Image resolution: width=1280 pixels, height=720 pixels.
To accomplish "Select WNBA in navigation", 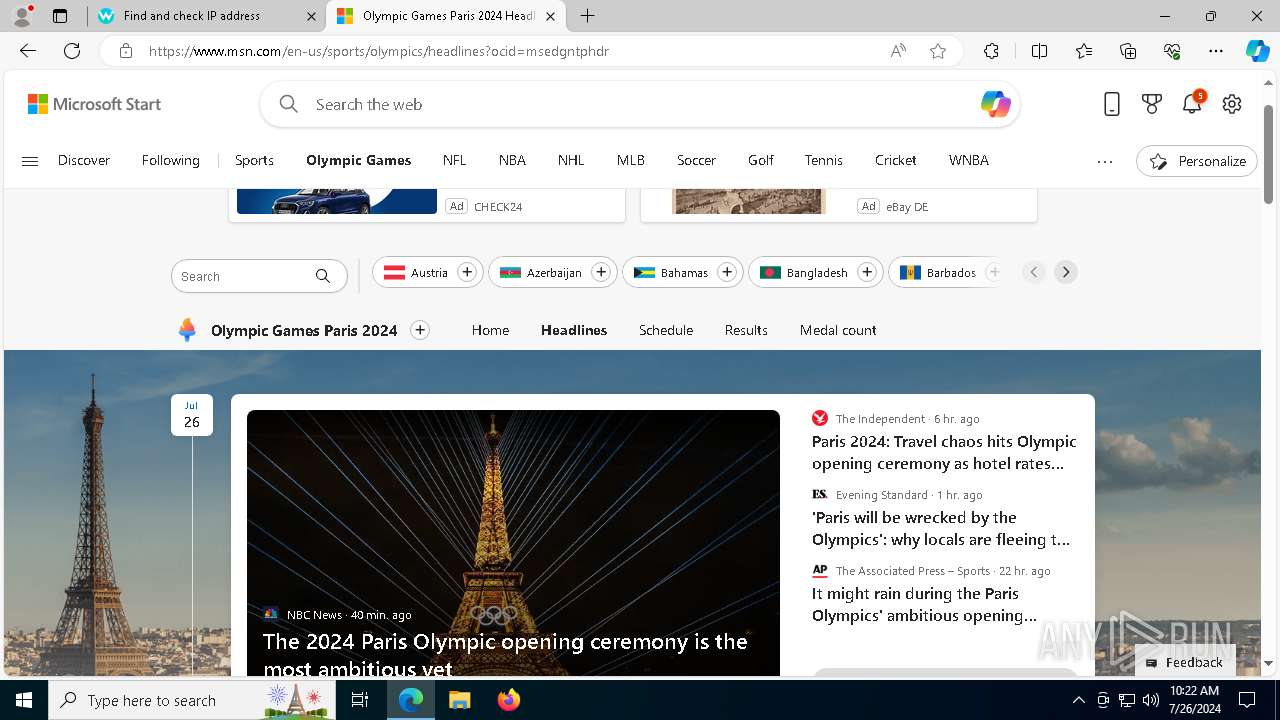I will click(968, 160).
